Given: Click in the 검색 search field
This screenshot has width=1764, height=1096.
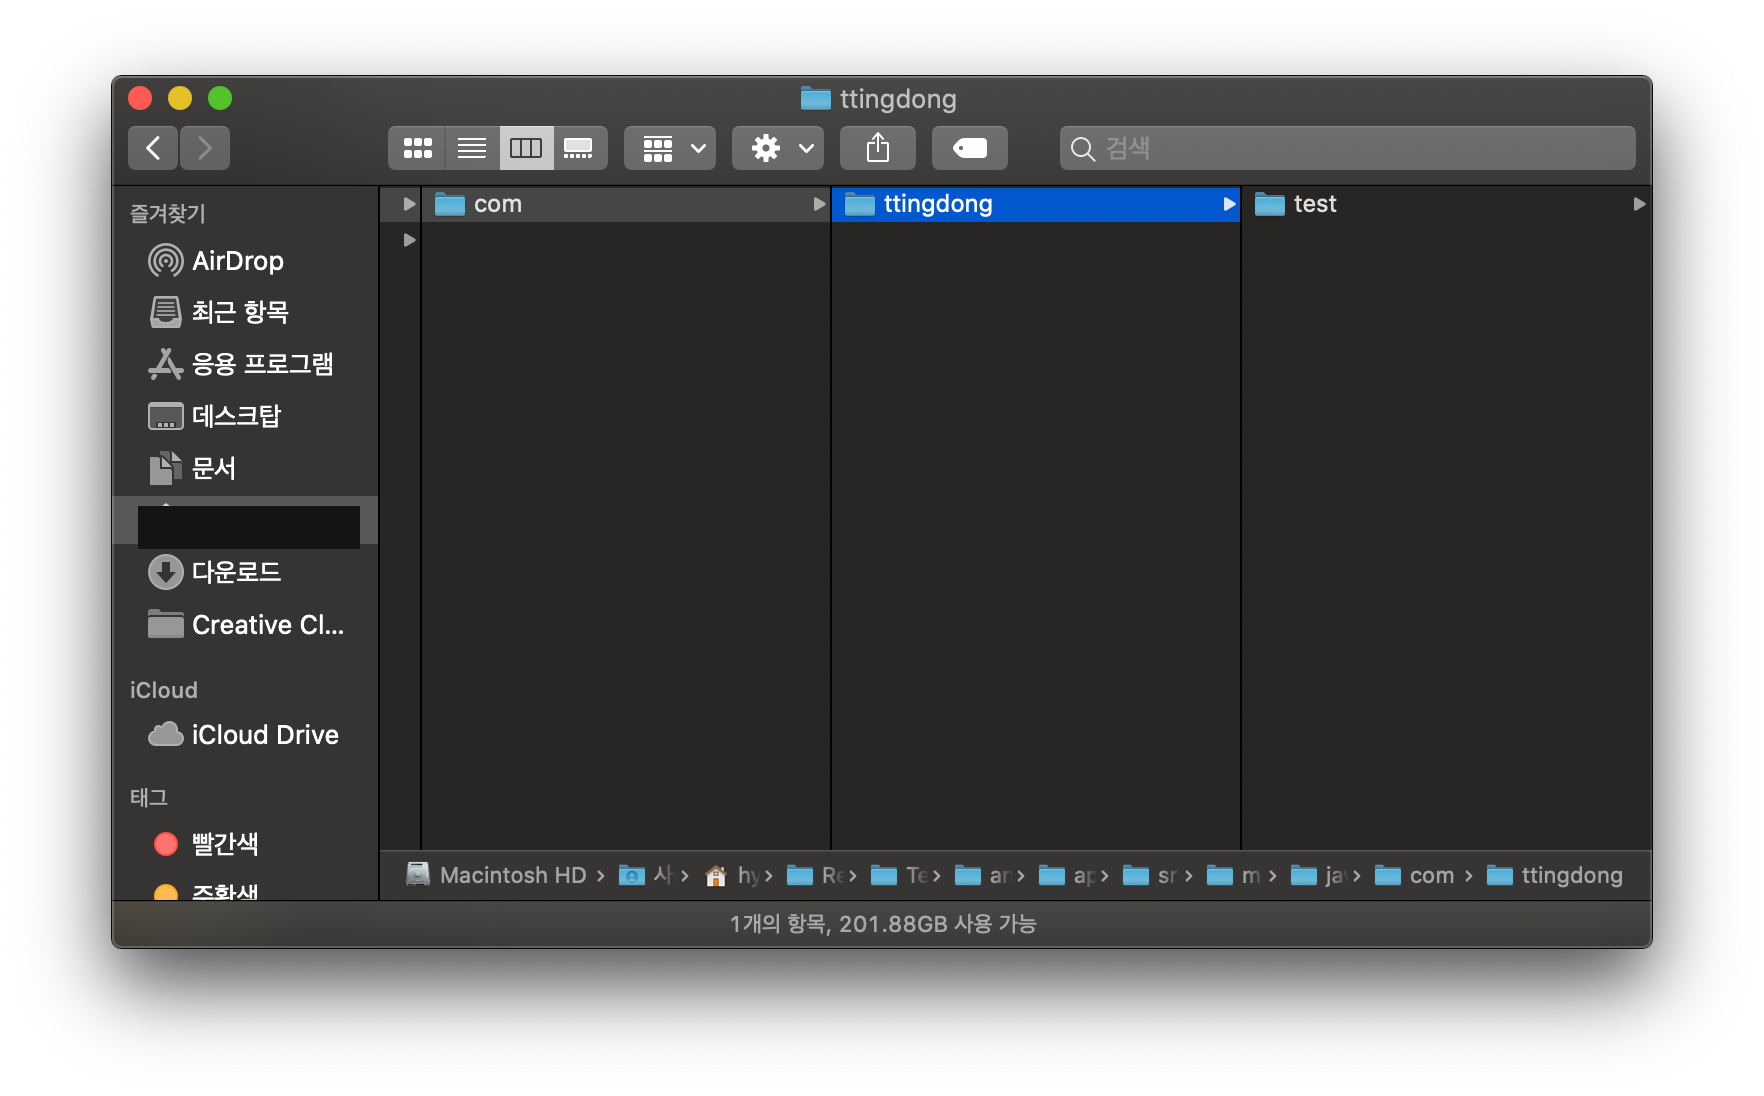Looking at the screenshot, I should (x=1347, y=148).
